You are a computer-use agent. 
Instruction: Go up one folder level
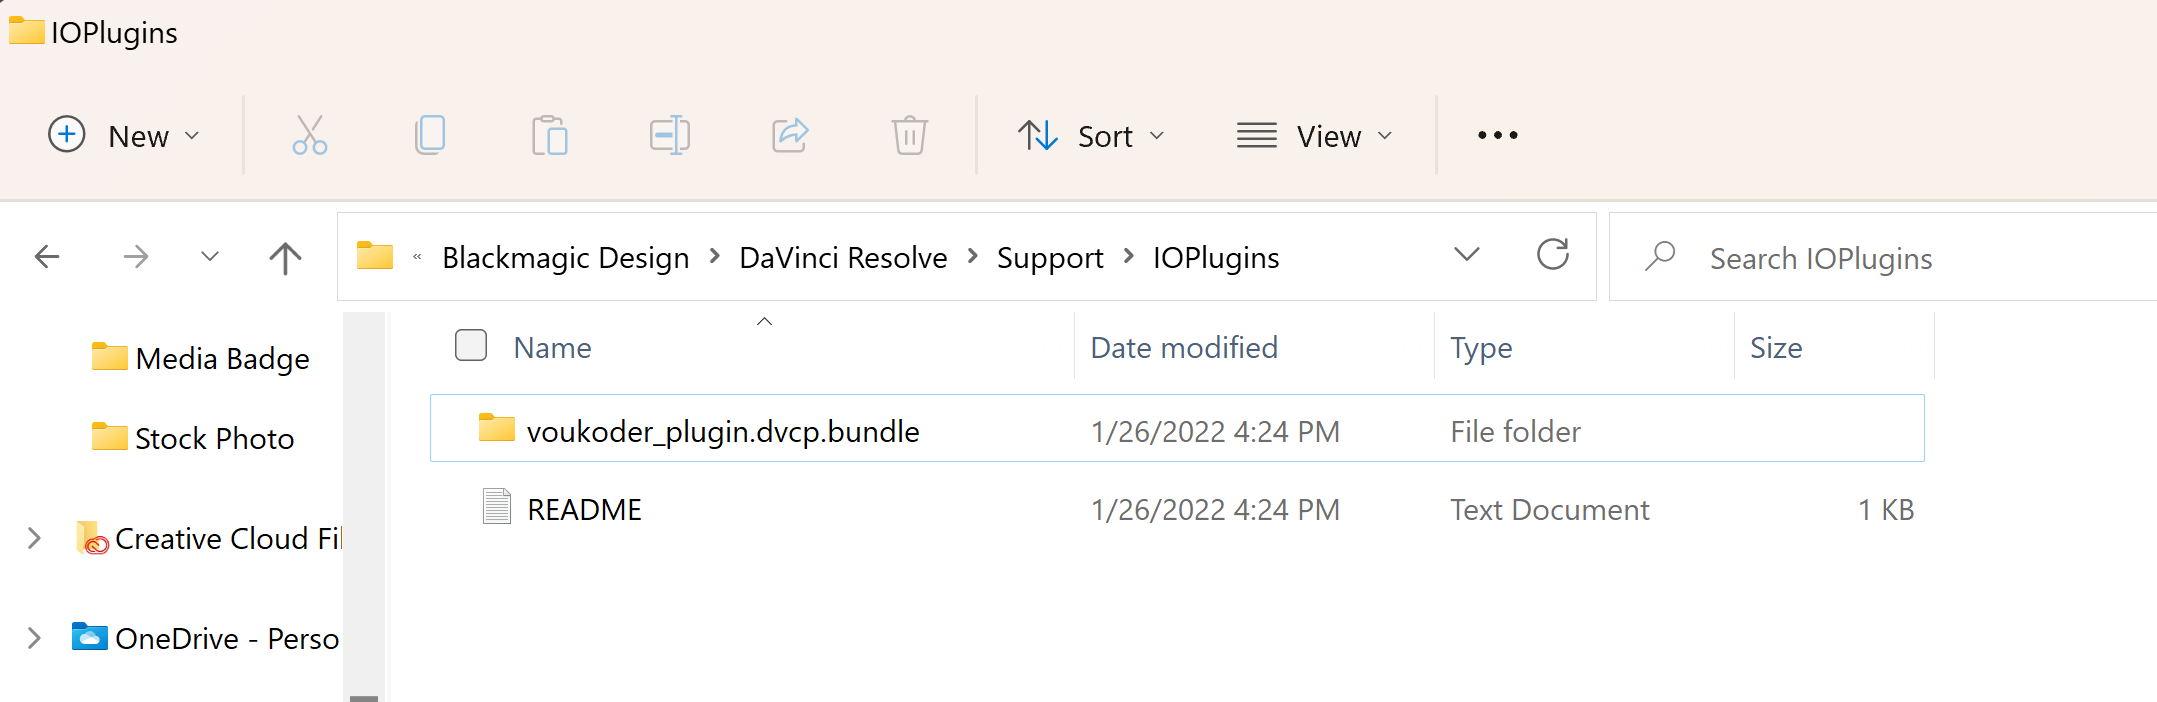click(285, 258)
